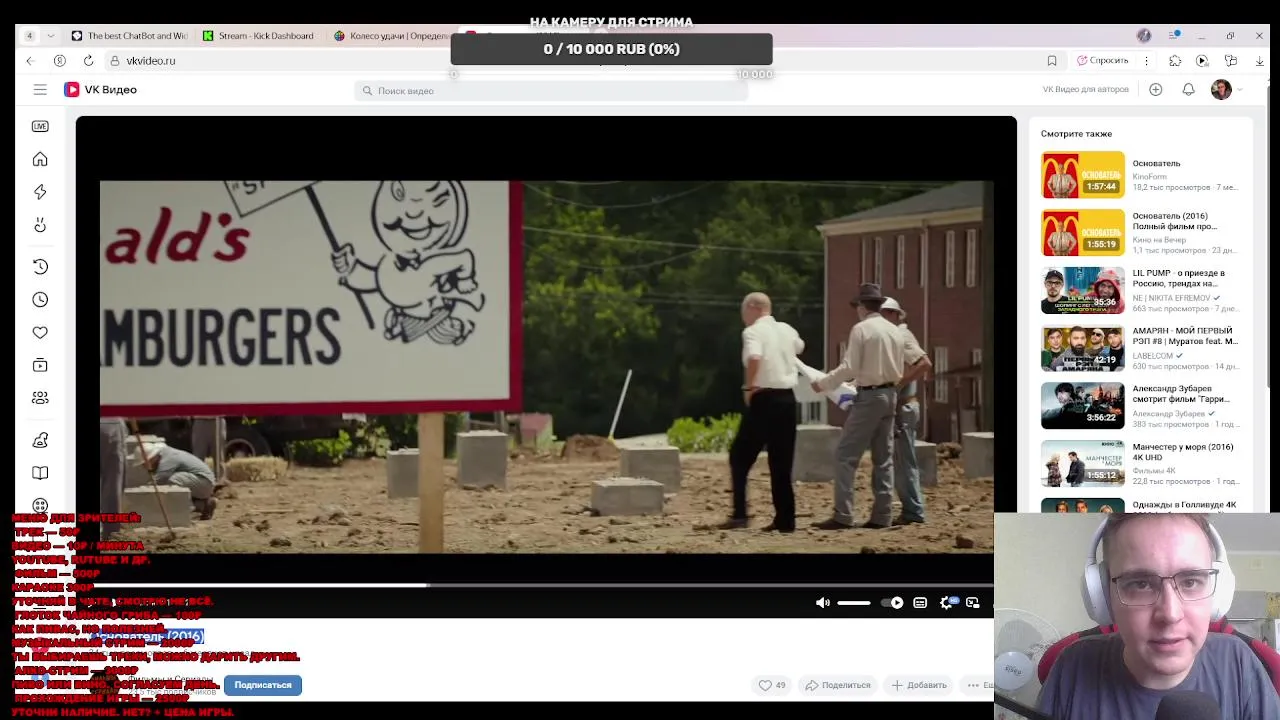Open VK Видео для авторов link
Viewport: 1280px width, 720px height.
(x=1085, y=89)
